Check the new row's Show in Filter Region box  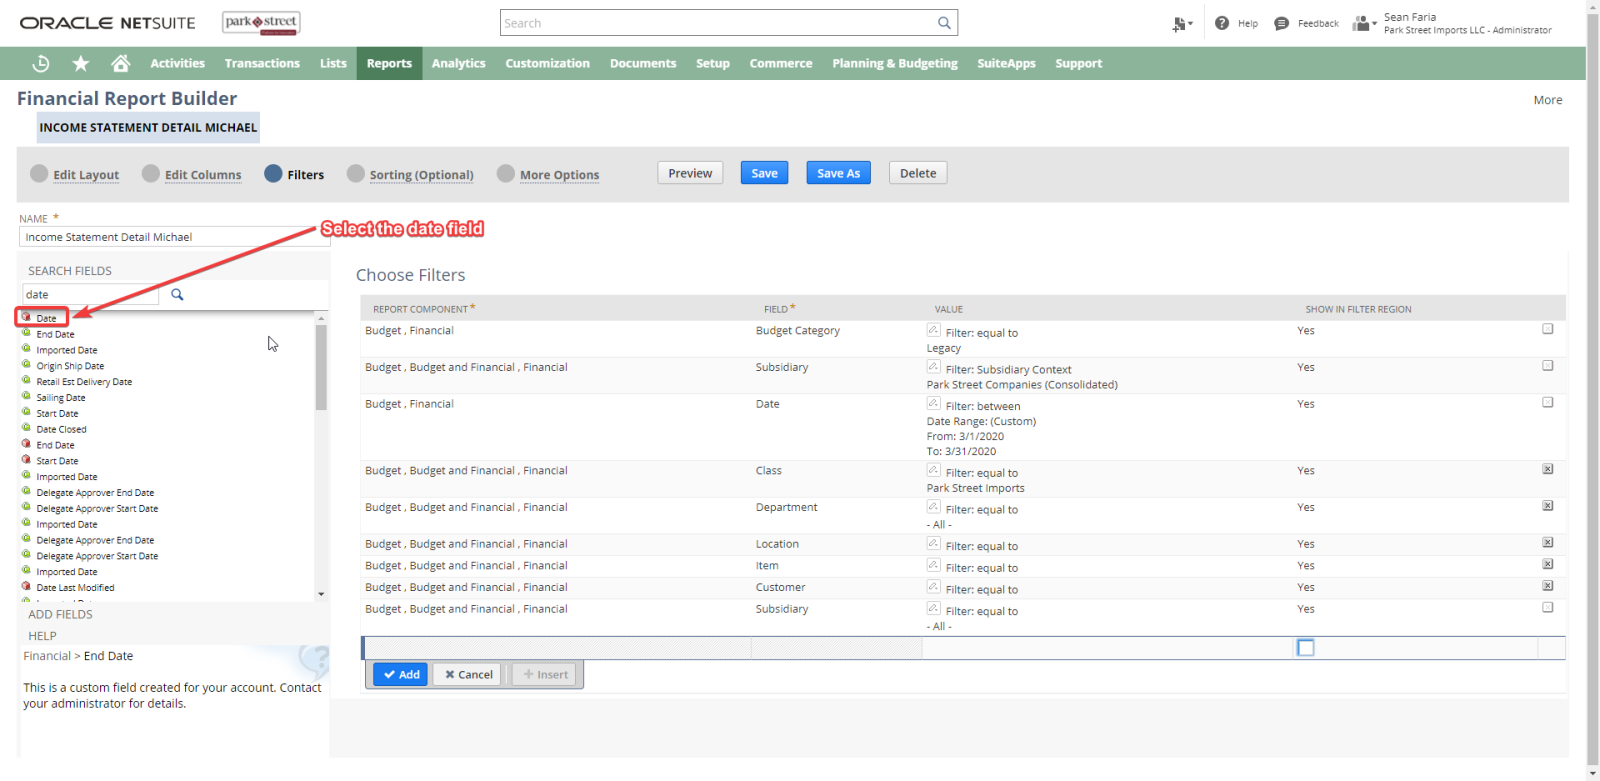pyautogui.click(x=1306, y=648)
